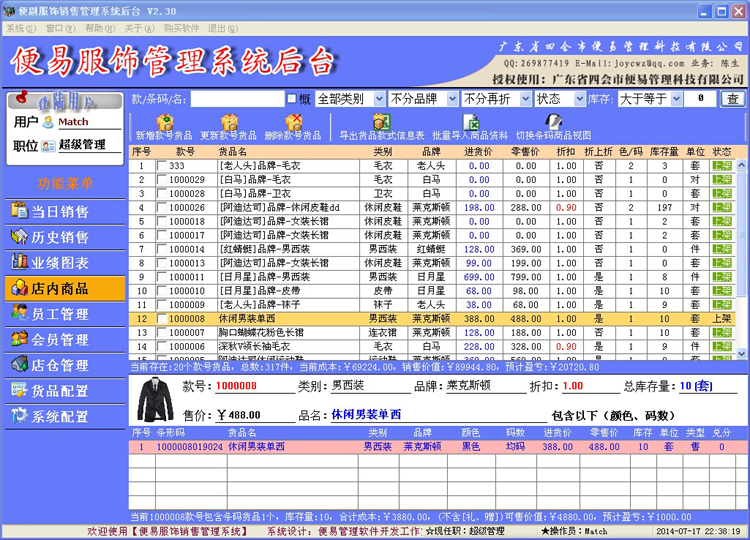Go to 员工管理 staff management
The width and height of the screenshot is (750, 540).
[65, 314]
